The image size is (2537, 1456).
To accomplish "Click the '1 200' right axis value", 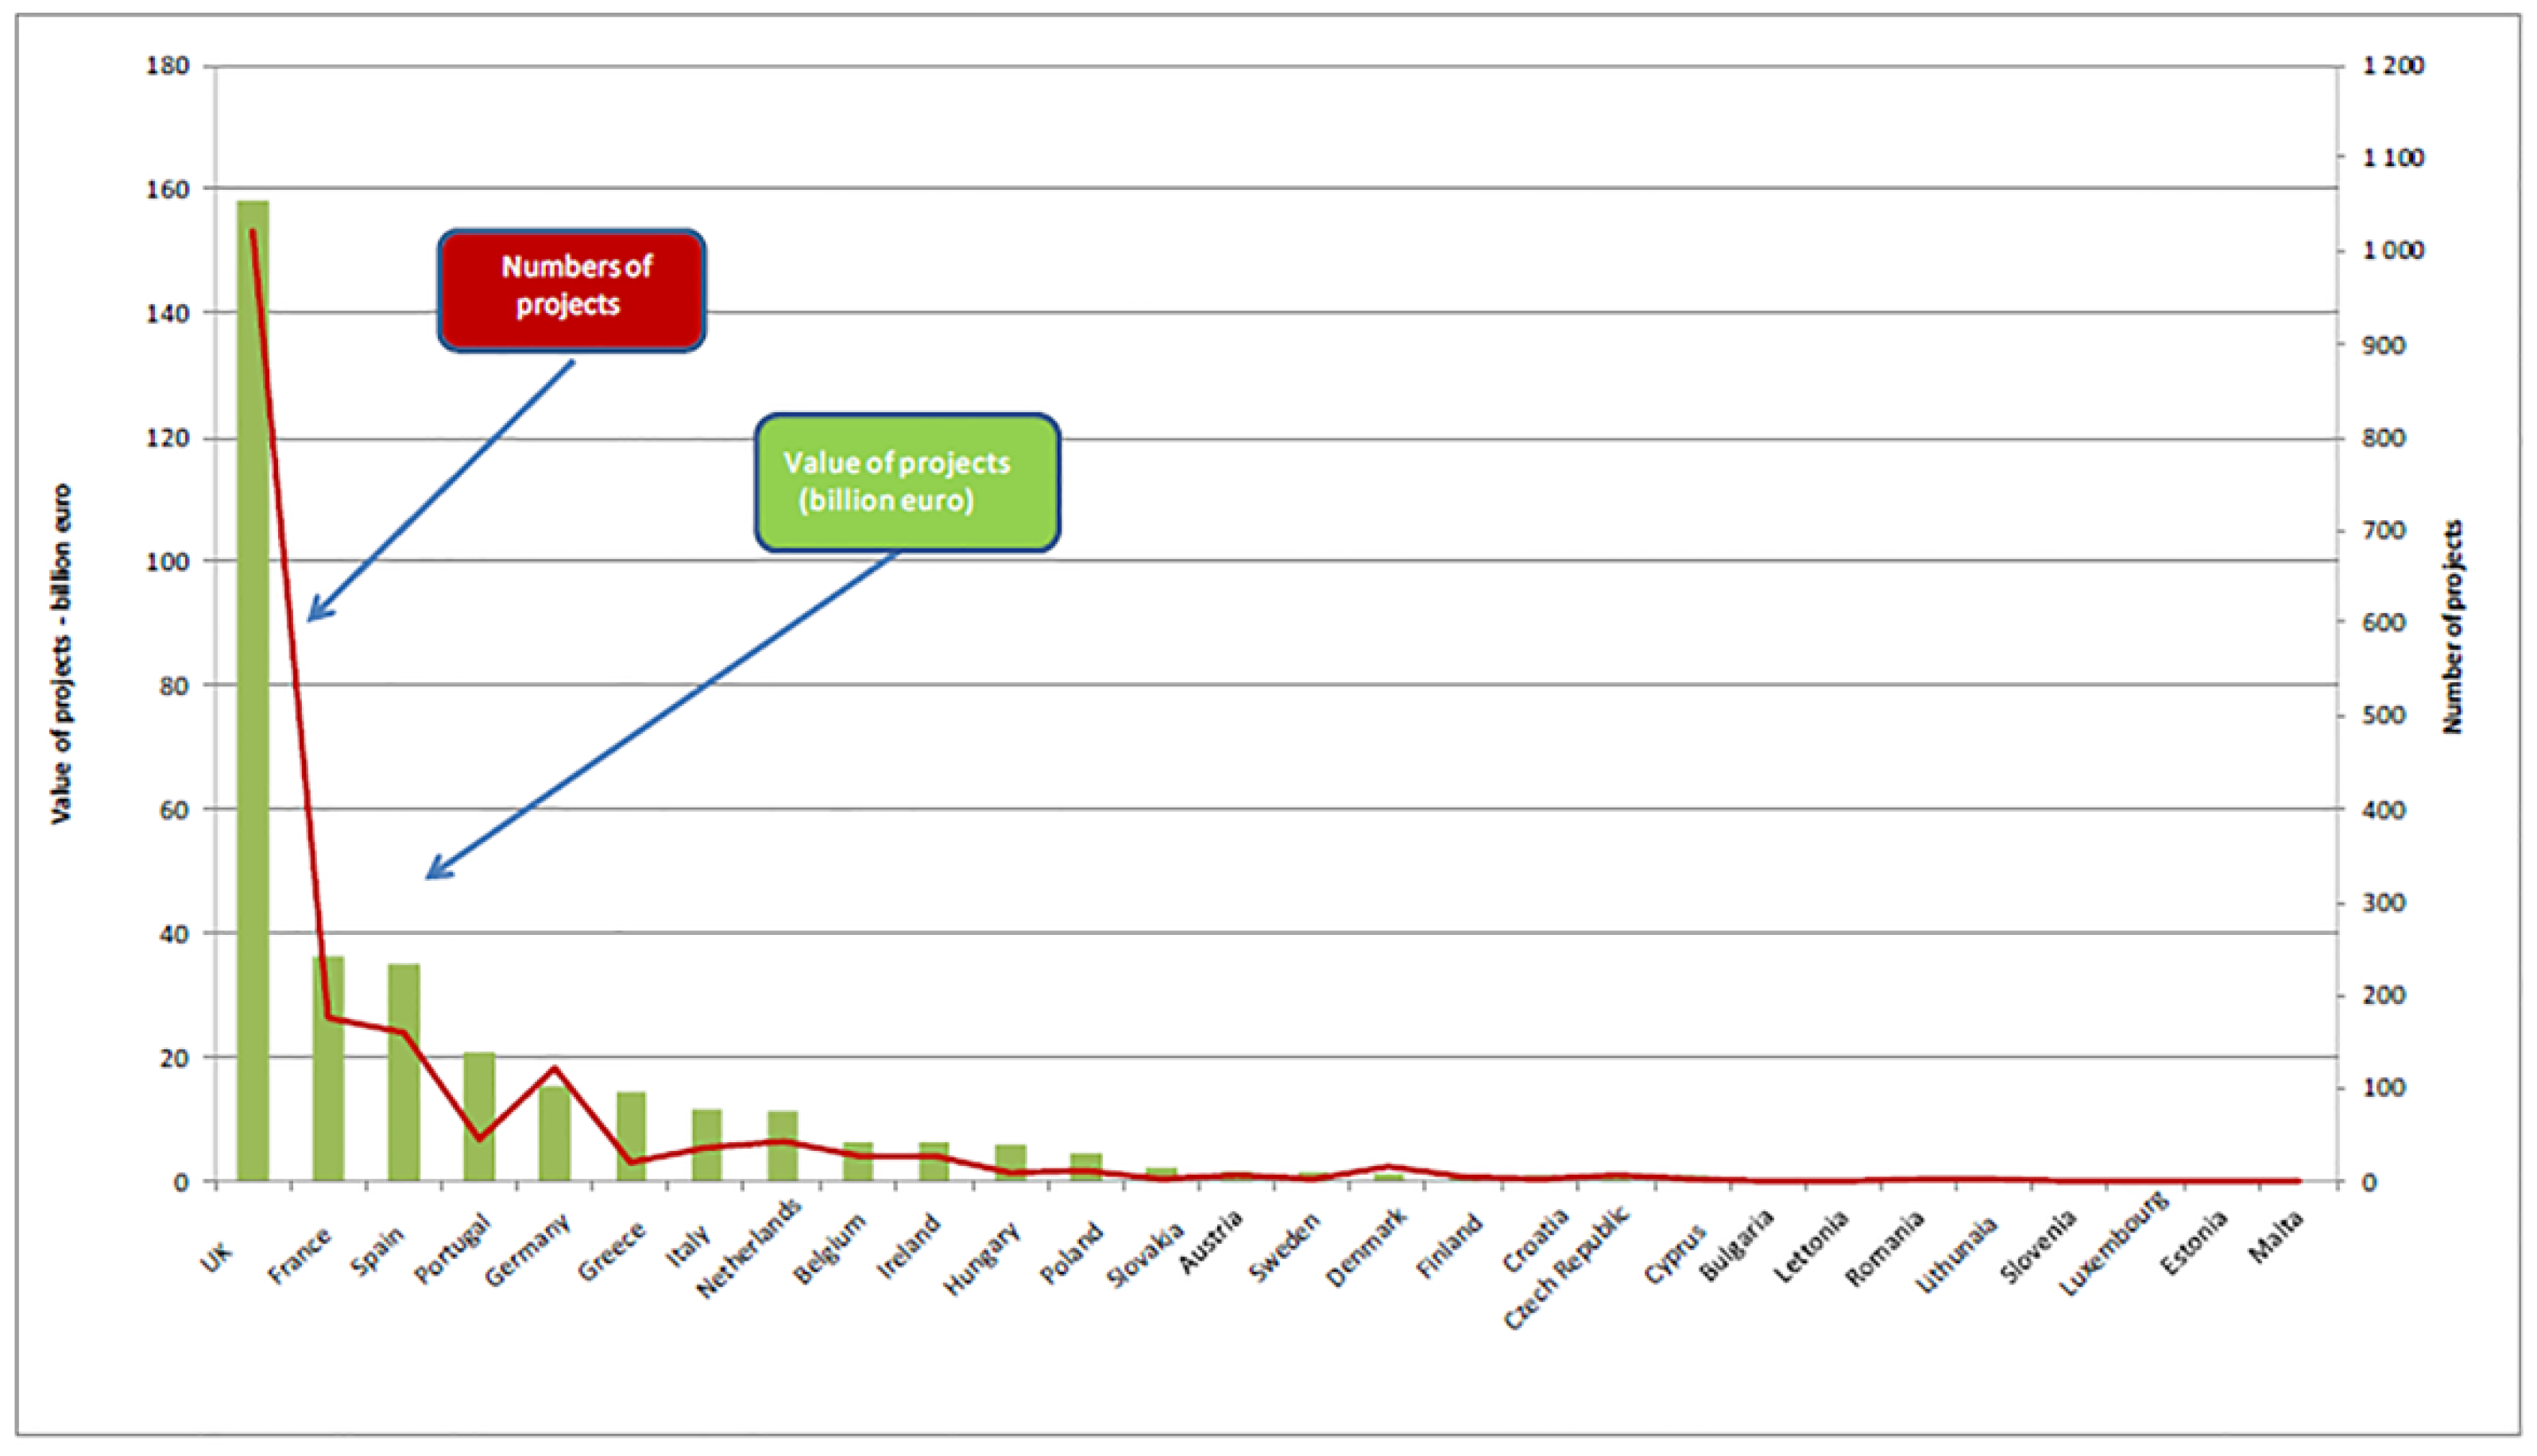I will coord(2394,66).
